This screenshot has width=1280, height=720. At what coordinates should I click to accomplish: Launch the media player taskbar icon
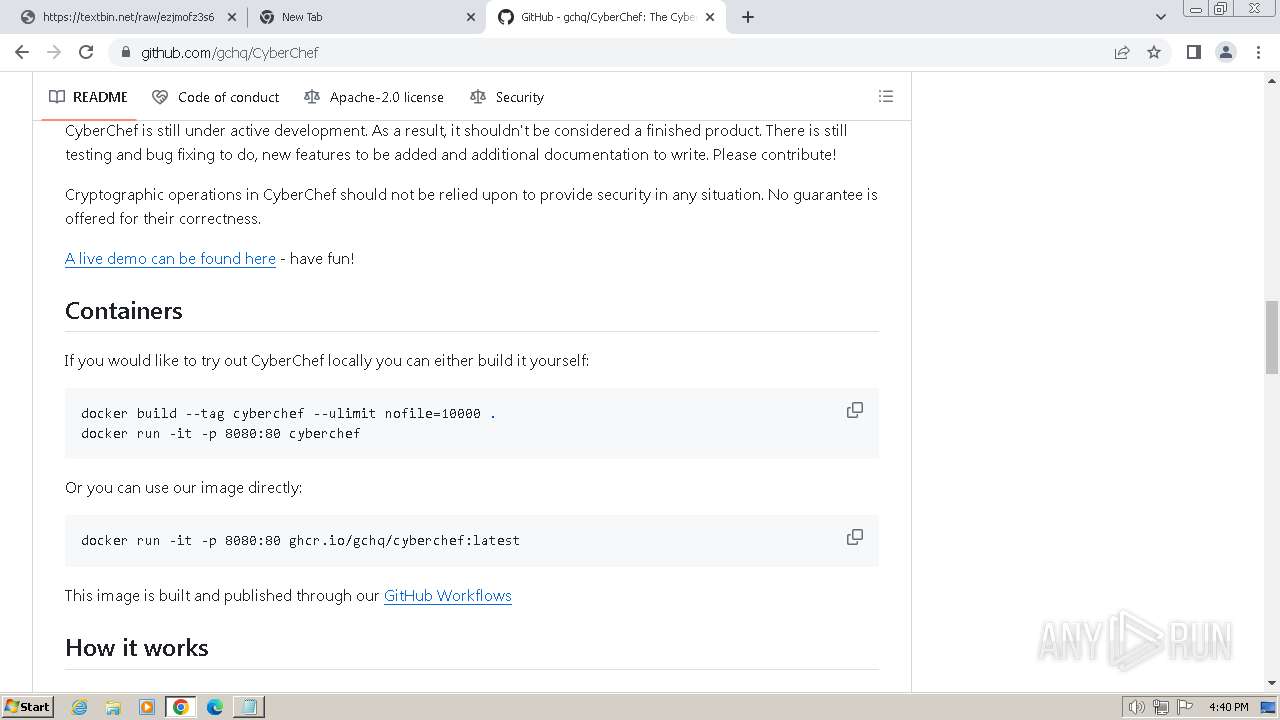147,707
